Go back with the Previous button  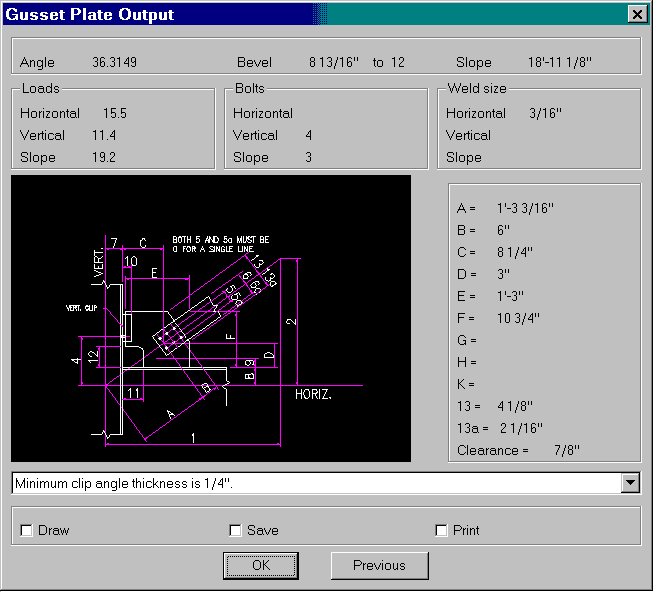click(x=379, y=565)
